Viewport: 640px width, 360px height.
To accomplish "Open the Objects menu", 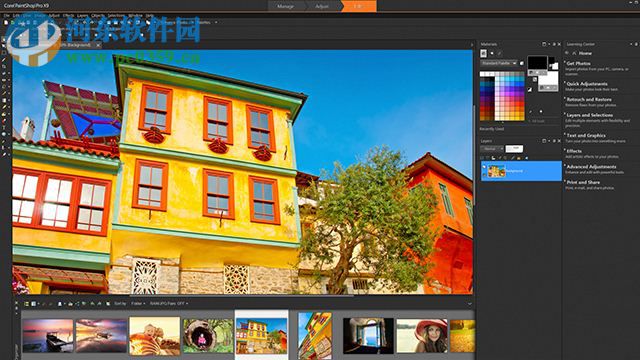I will click(x=98, y=16).
